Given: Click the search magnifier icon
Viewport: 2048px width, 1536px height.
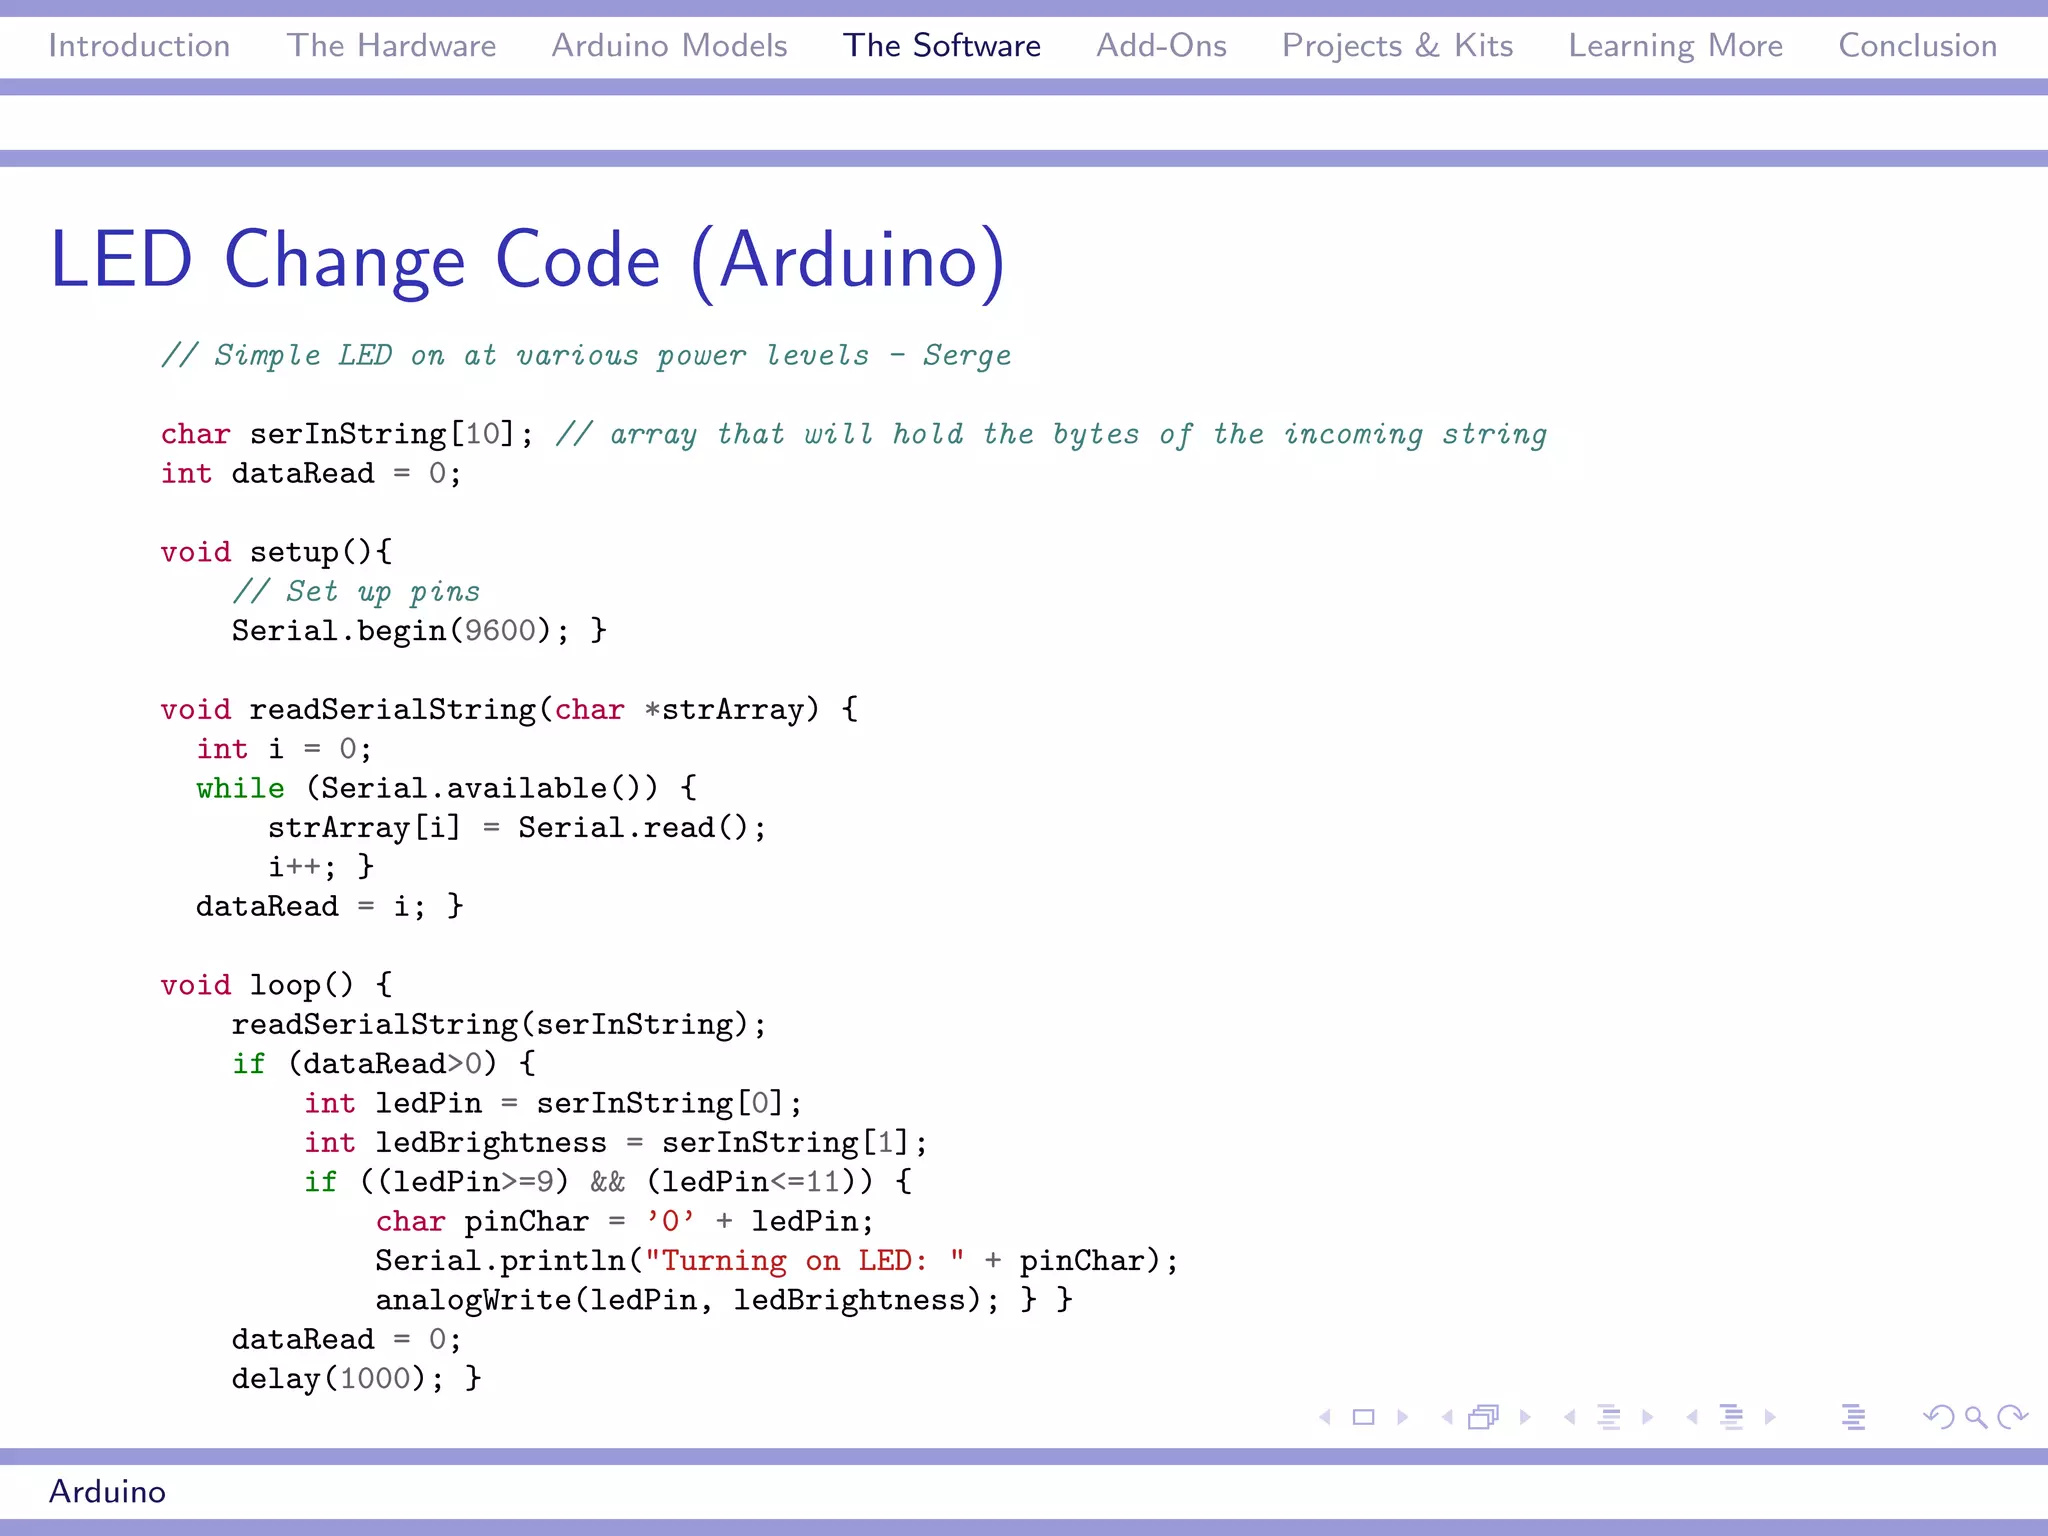Looking at the screenshot, I should tap(1975, 1417).
